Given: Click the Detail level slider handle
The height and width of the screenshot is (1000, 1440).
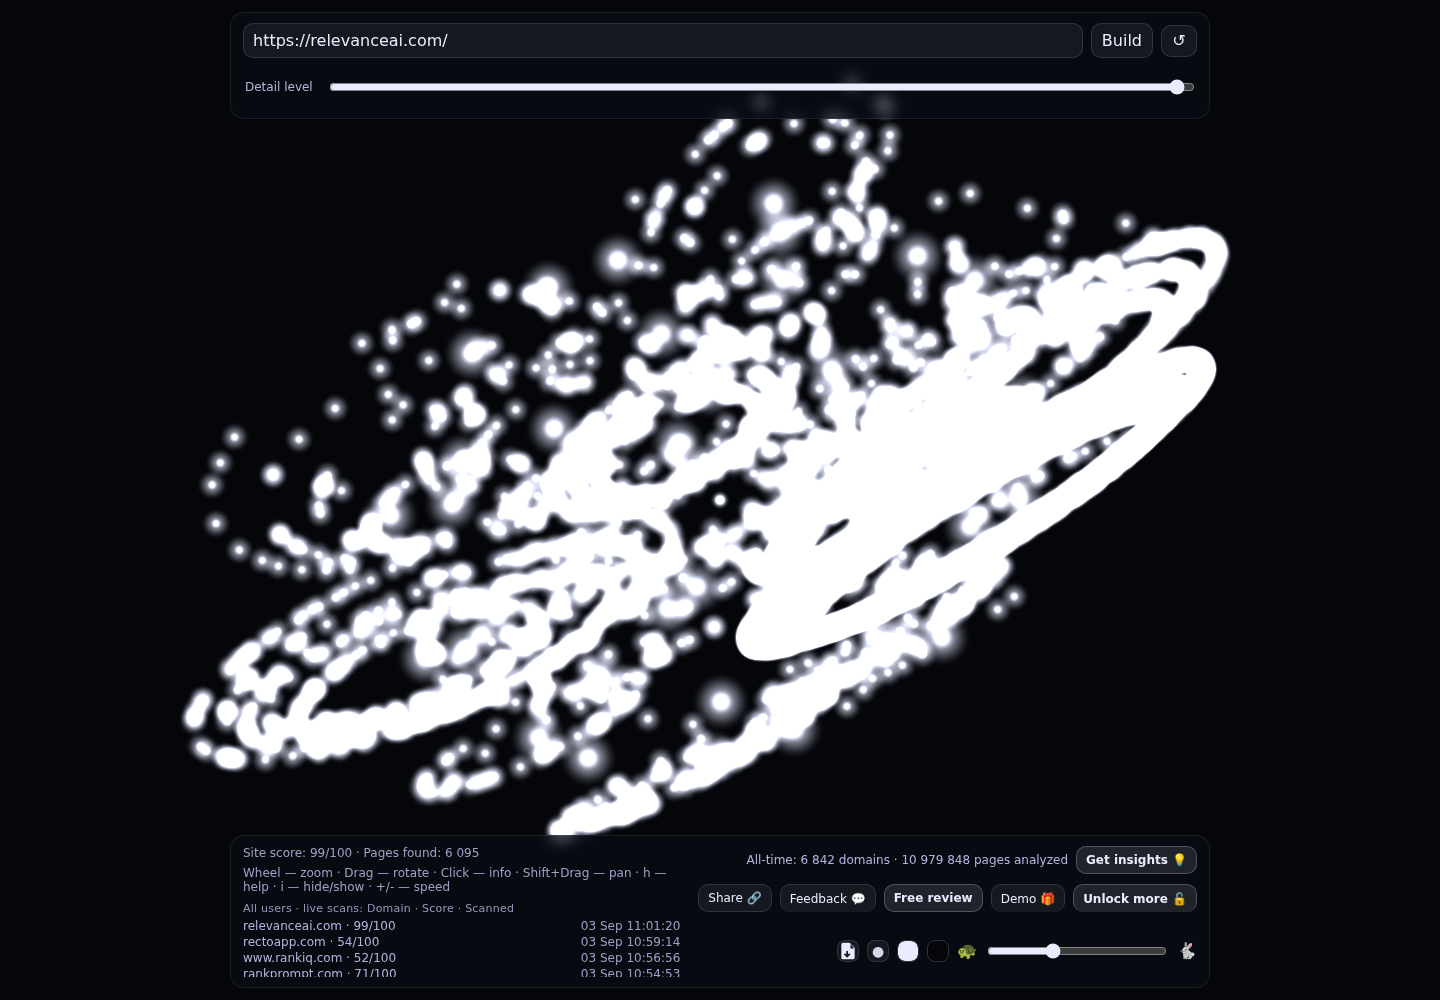Looking at the screenshot, I should pyautogui.click(x=1177, y=87).
